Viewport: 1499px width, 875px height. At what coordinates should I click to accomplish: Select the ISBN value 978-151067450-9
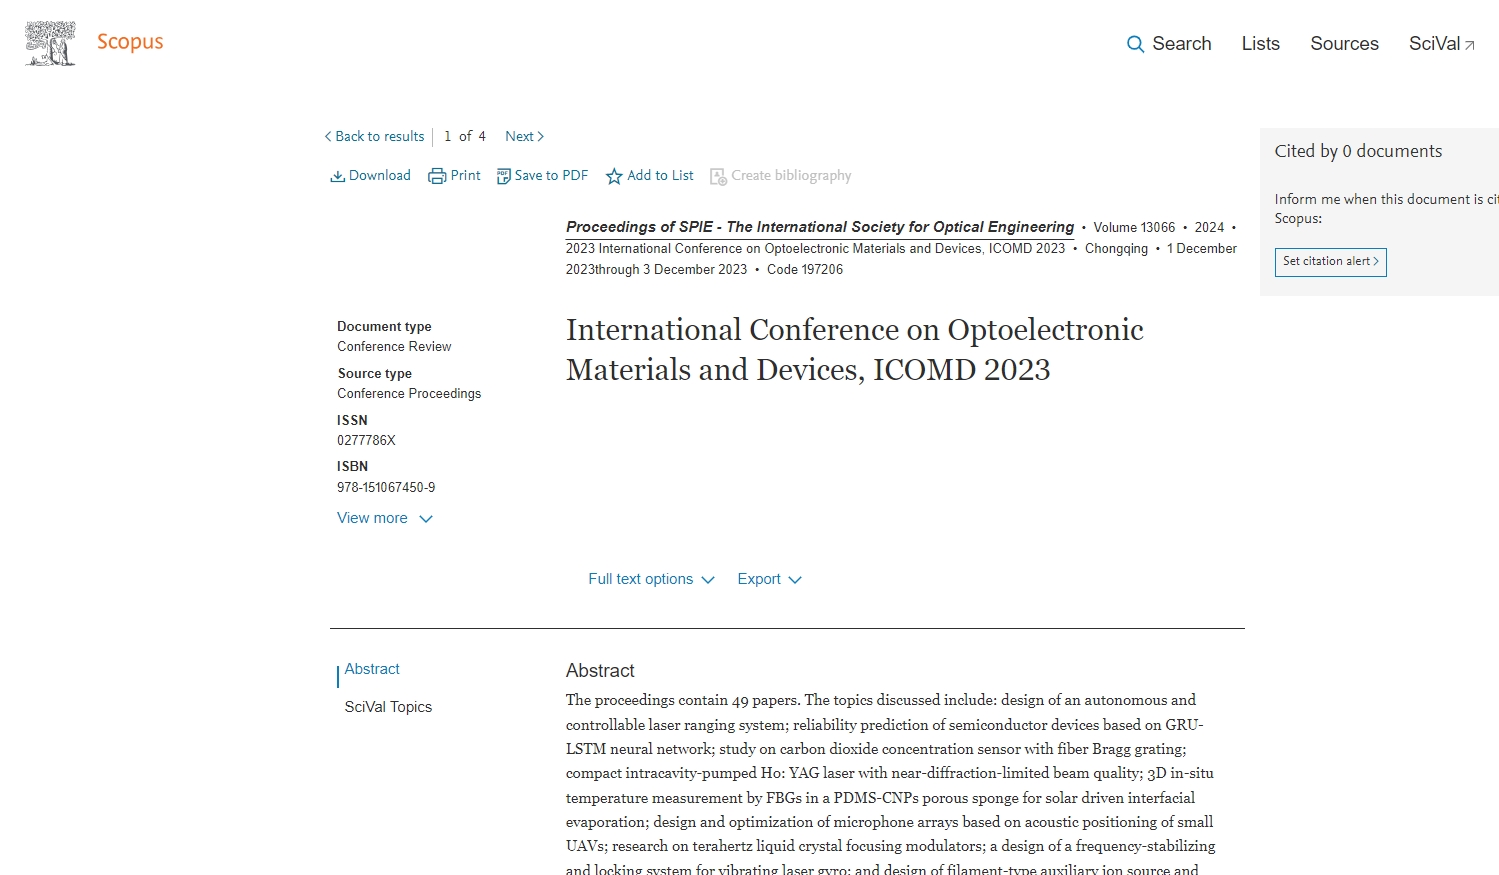386,487
